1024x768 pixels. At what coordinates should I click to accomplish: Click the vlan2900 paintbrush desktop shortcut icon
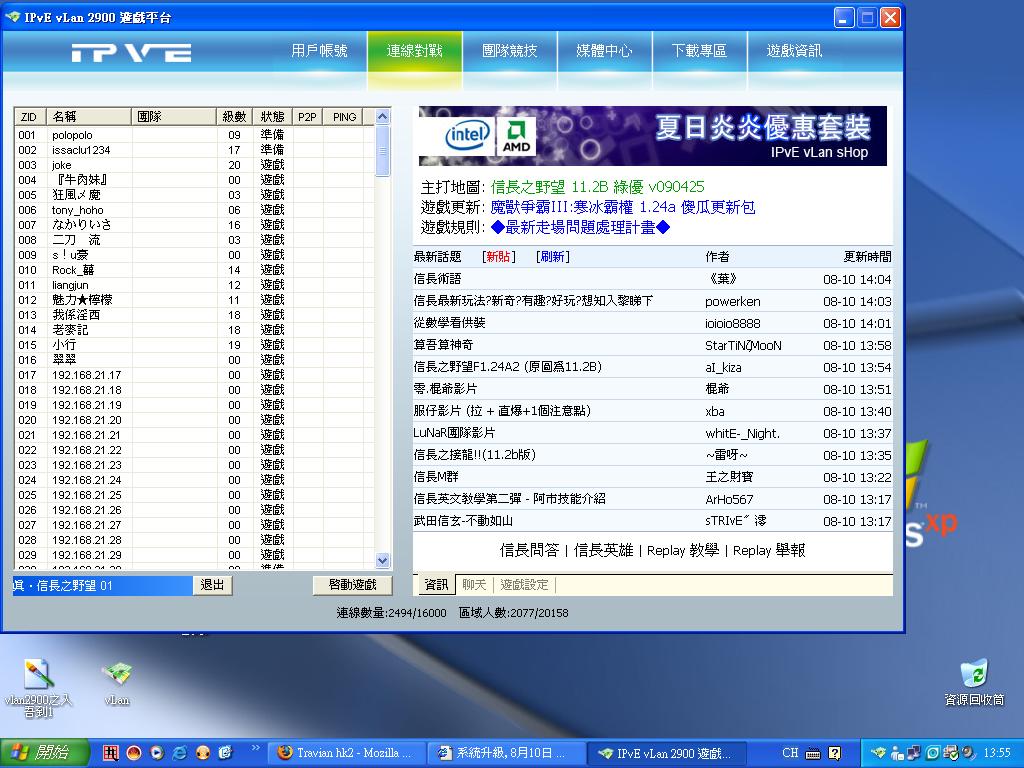pos(38,675)
